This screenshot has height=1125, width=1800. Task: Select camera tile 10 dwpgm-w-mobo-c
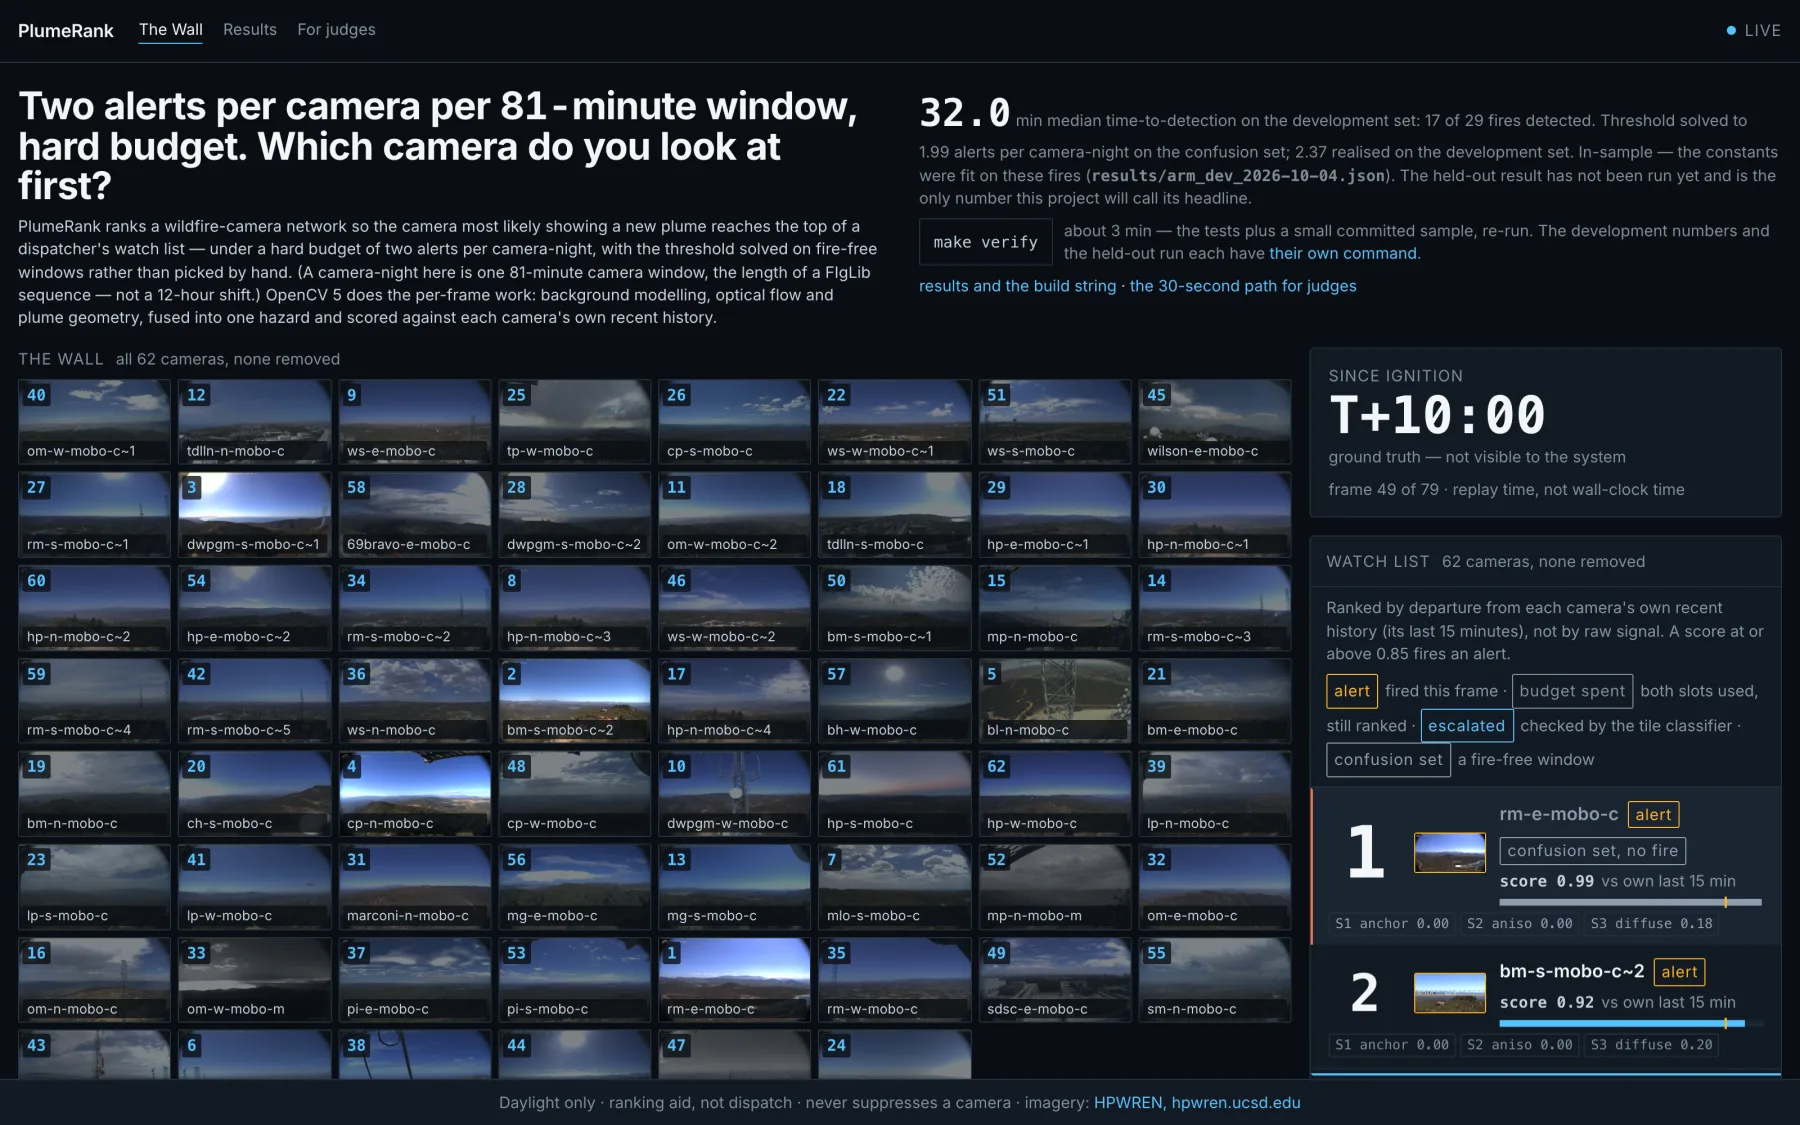click(734, 793)
